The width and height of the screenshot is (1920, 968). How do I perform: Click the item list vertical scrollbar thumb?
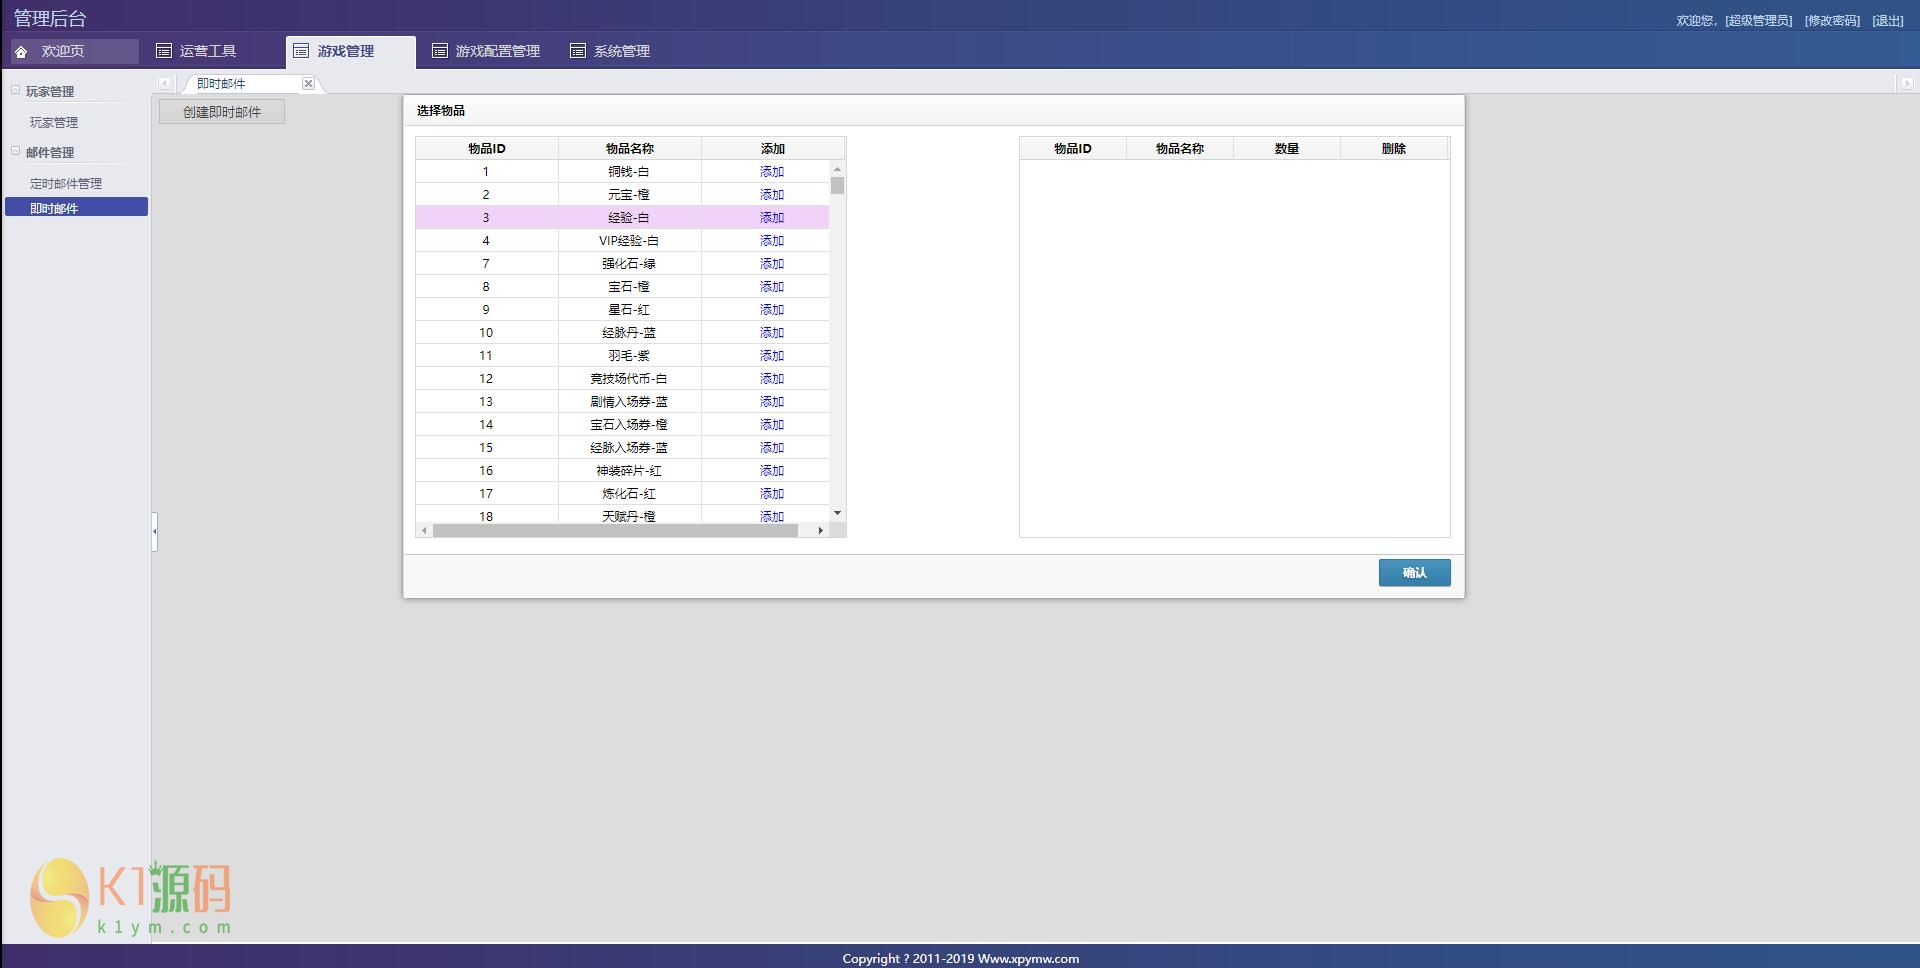coord(837,185)
